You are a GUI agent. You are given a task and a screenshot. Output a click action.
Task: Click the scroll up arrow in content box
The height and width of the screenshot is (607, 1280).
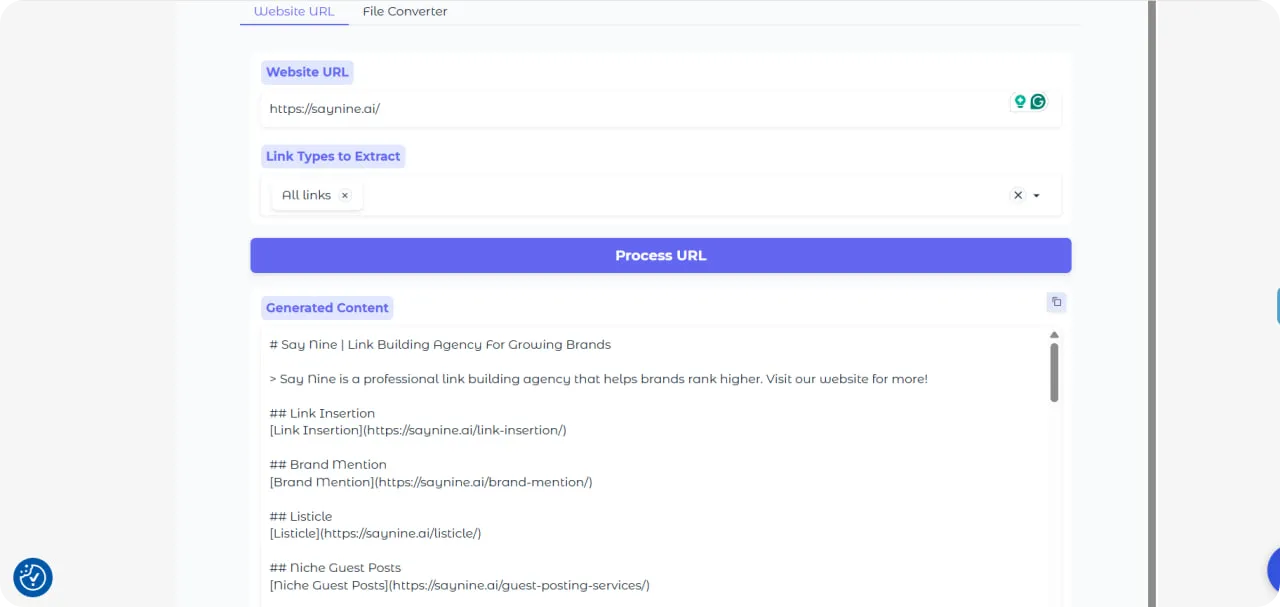[x=1054, y=335]
